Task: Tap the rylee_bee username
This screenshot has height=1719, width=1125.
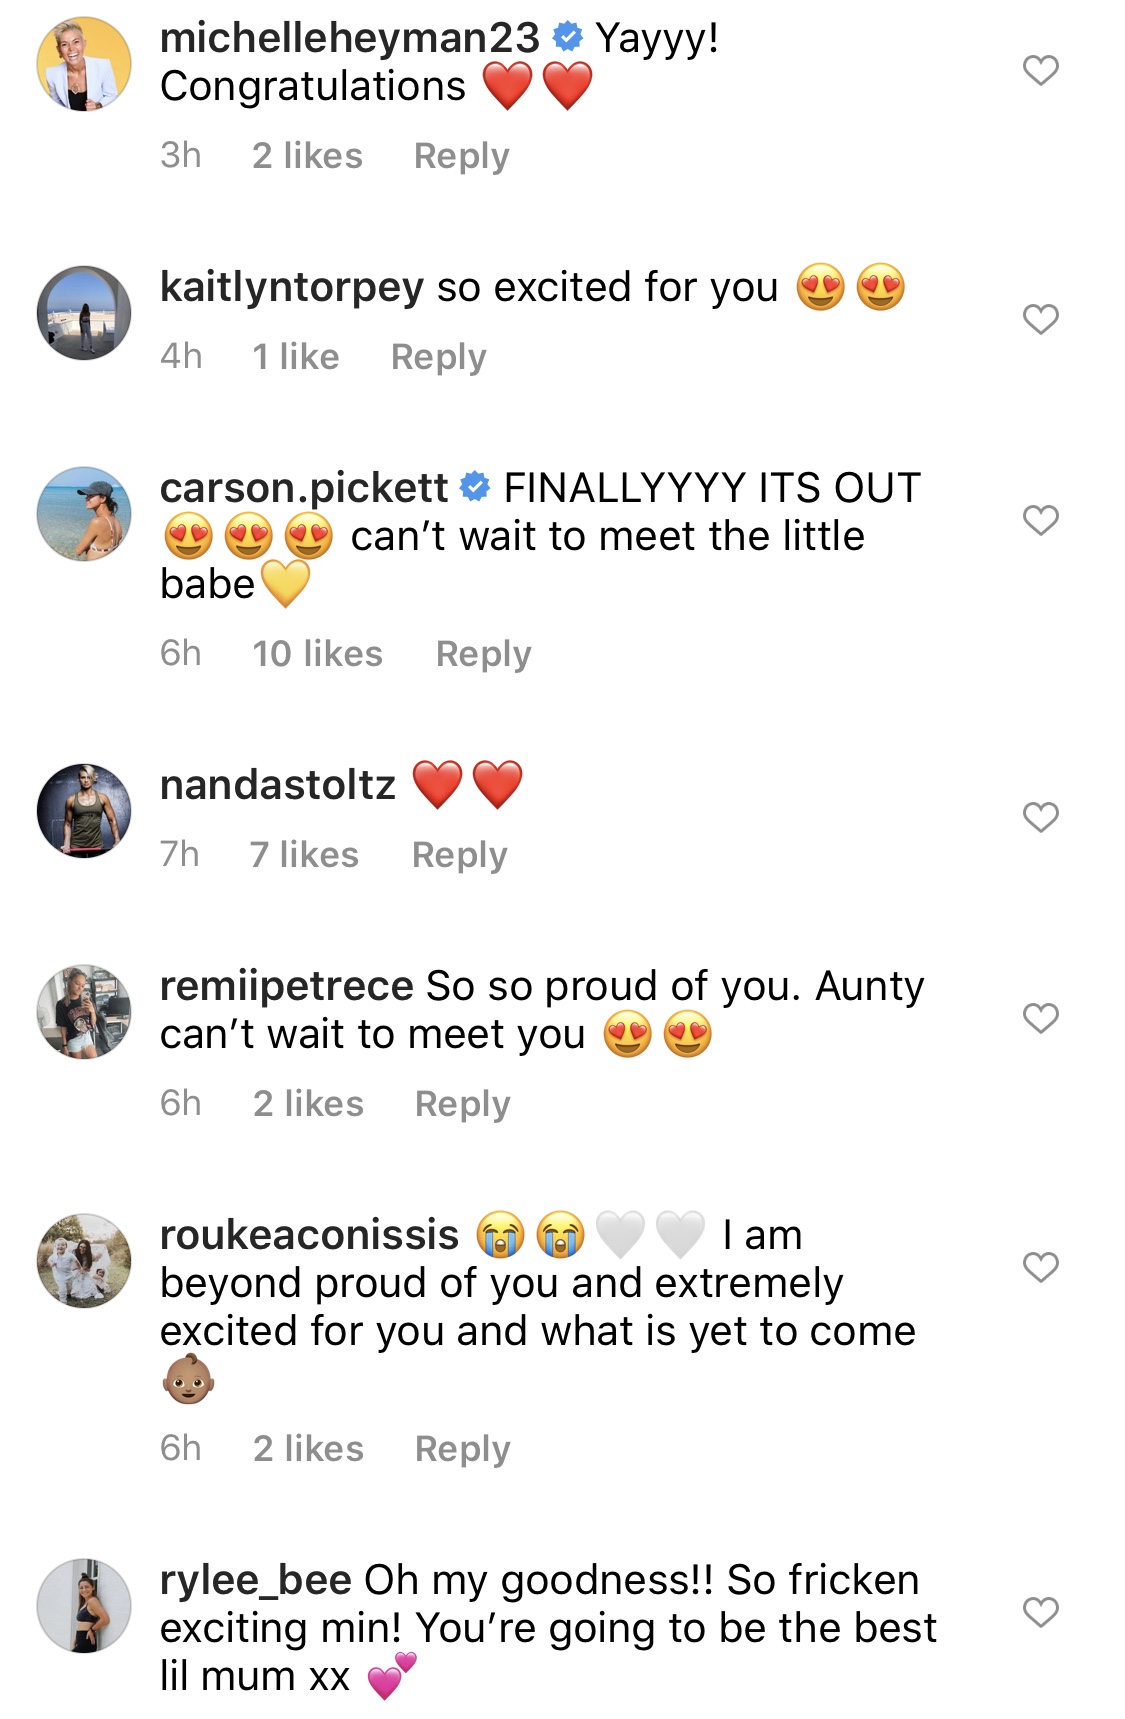Action: click(x=255, y=1580)
